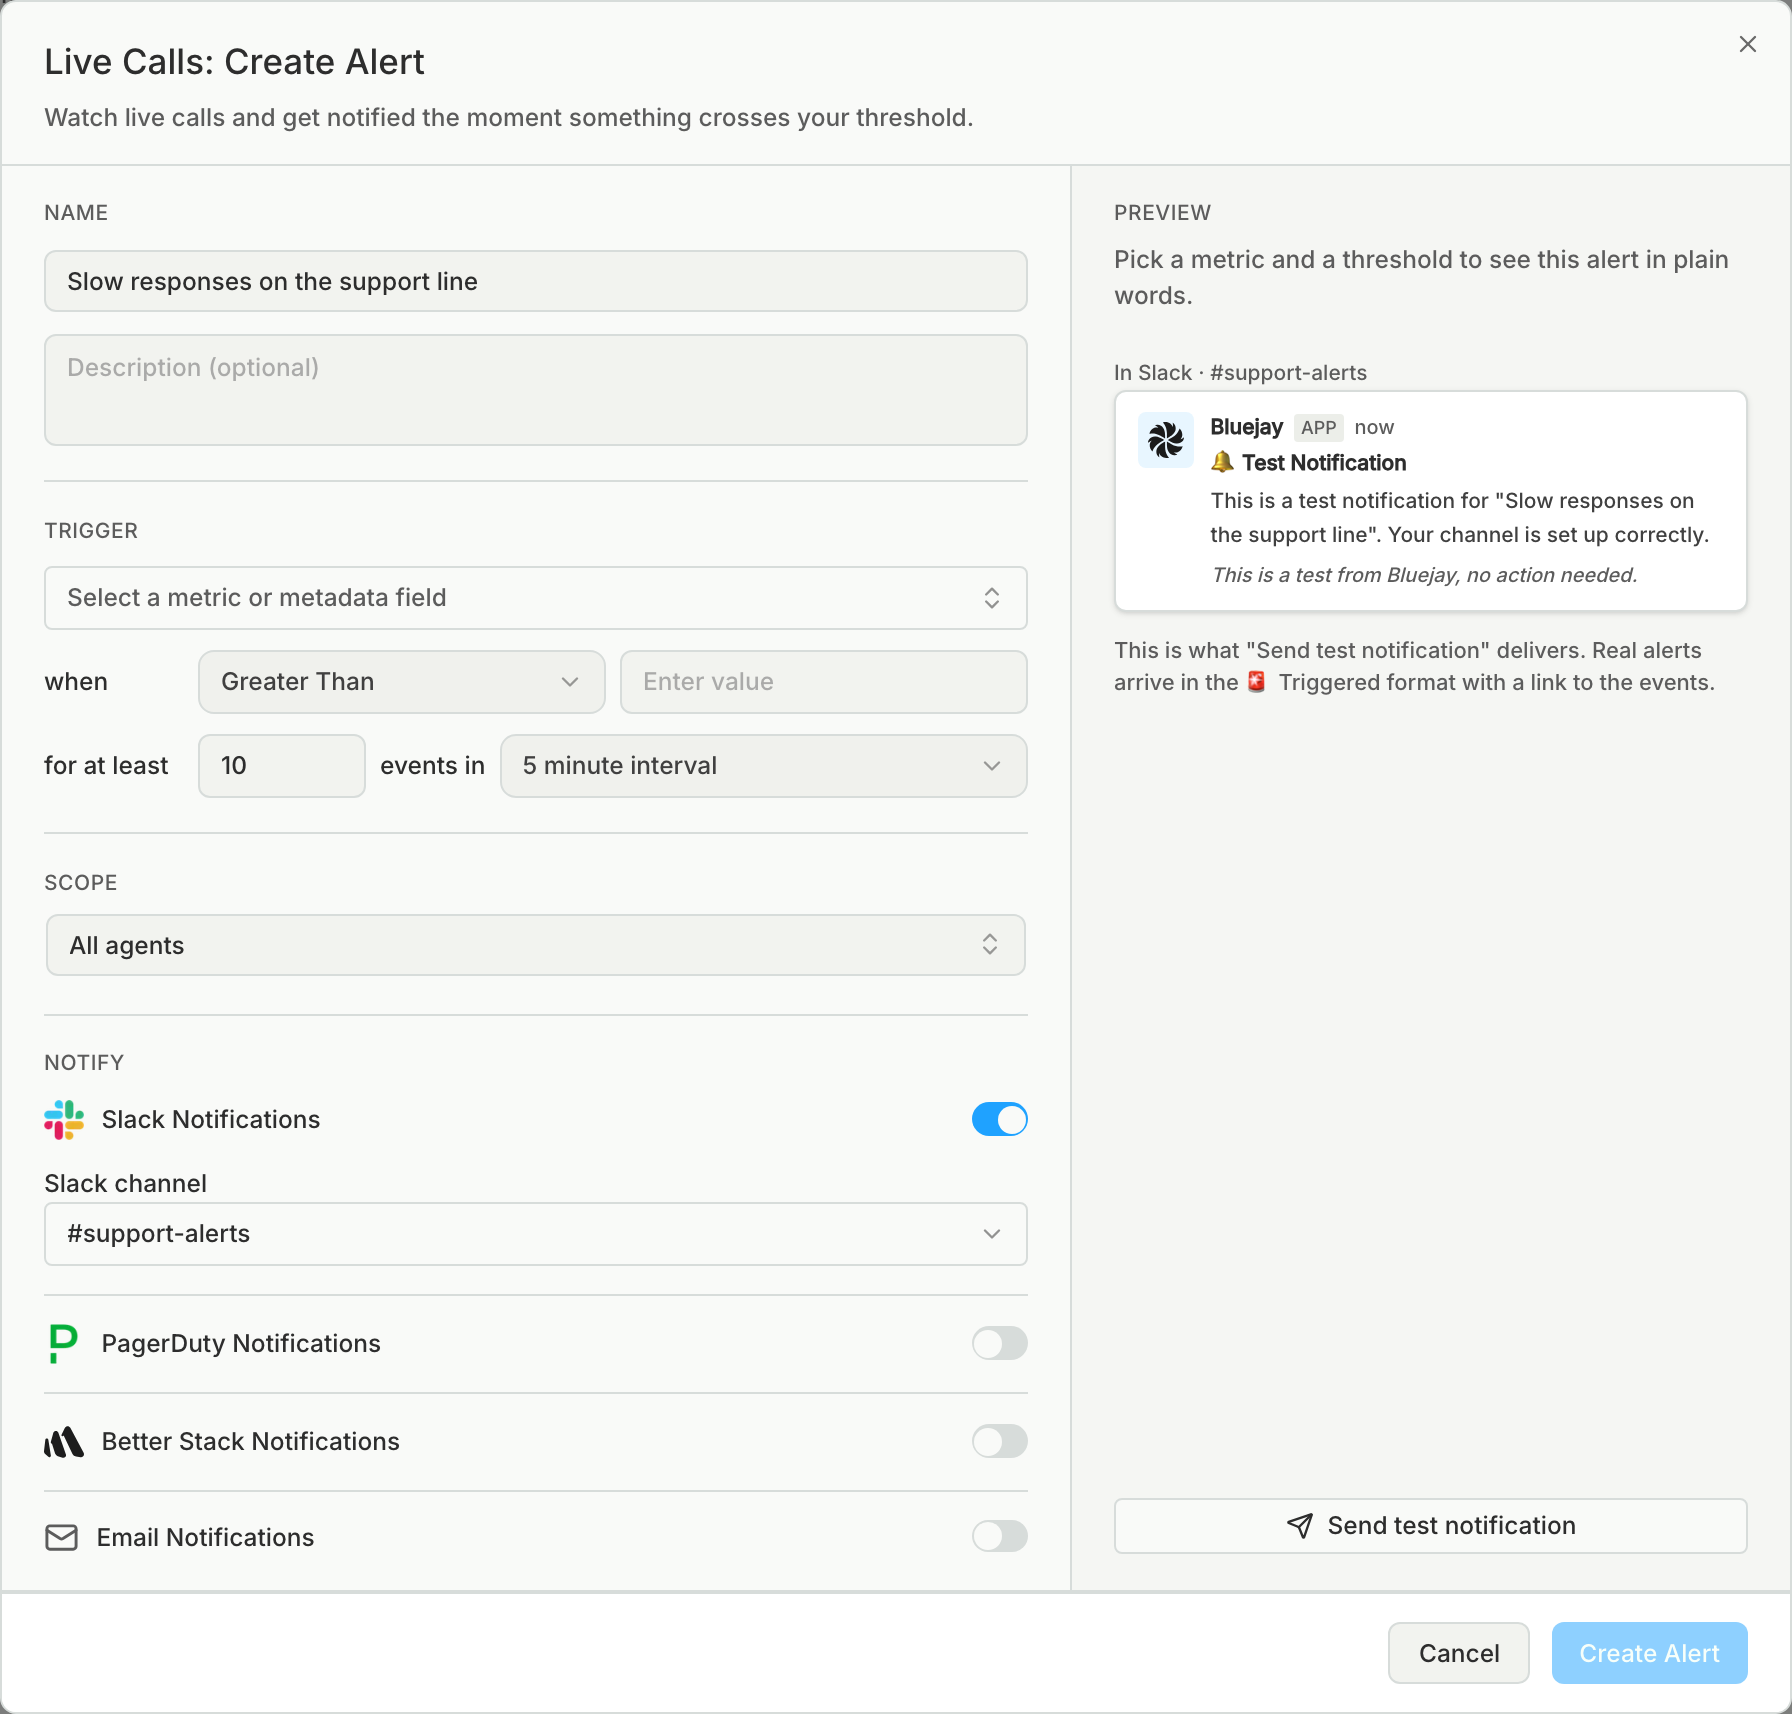Open the Greater Than operator dropdown
This screenshot has height=1714, width=1792.
coord(402,682)
